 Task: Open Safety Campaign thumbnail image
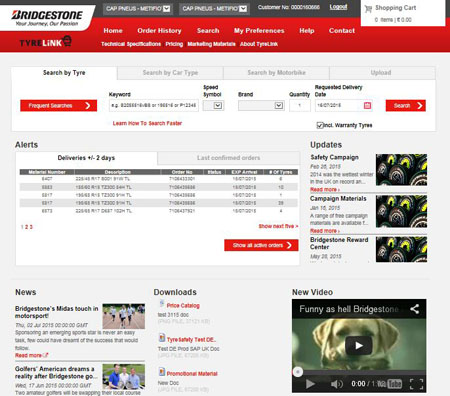pos(401,170)
